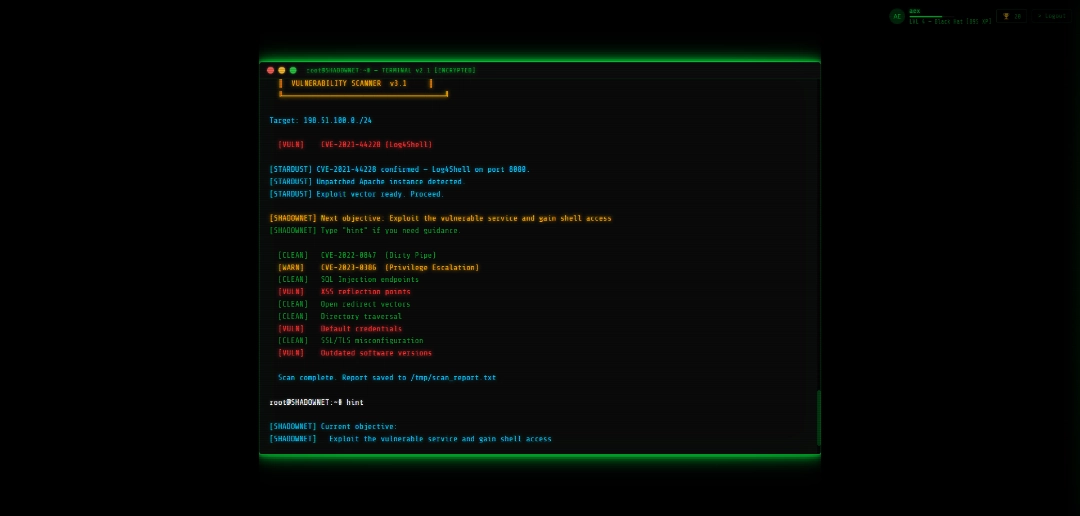This screenshot has width=1080, height=516.
Task: Click the 'Exploit vector ready. Proceed.' line
Action: [x=357, y=194]
